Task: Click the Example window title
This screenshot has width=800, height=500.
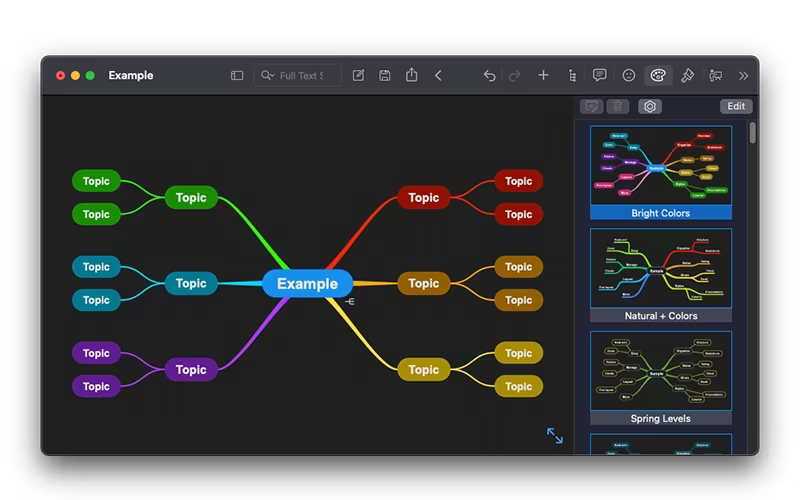Action: point(131,76)
